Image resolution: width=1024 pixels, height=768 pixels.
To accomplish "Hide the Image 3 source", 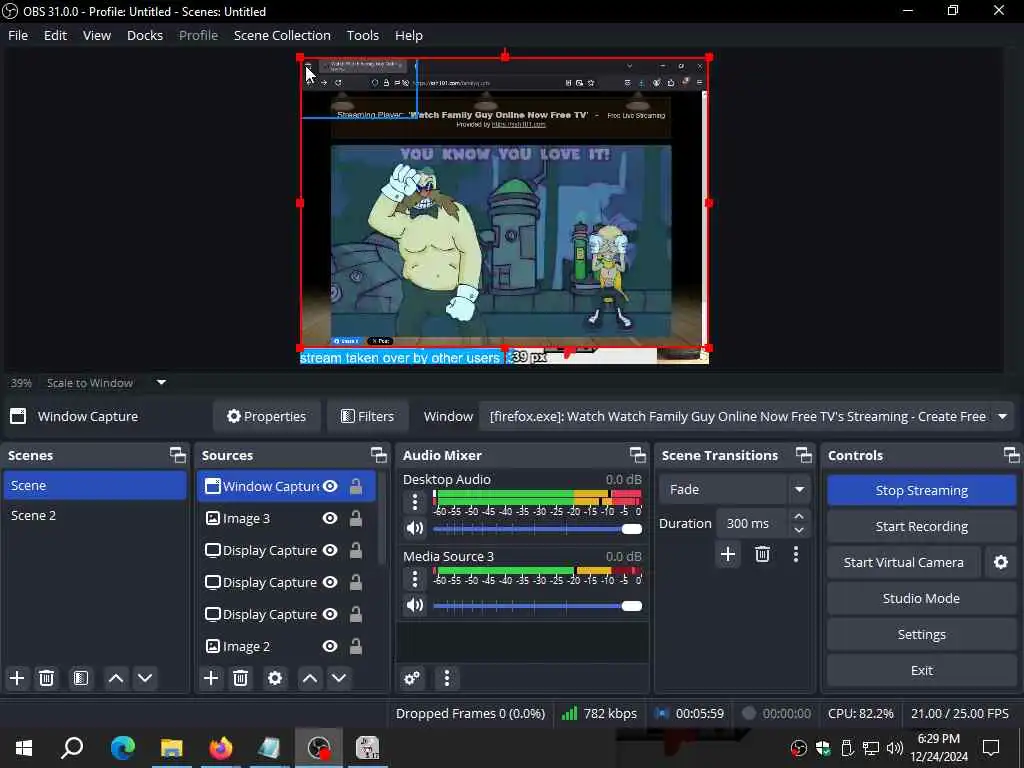I will (330, 518).
